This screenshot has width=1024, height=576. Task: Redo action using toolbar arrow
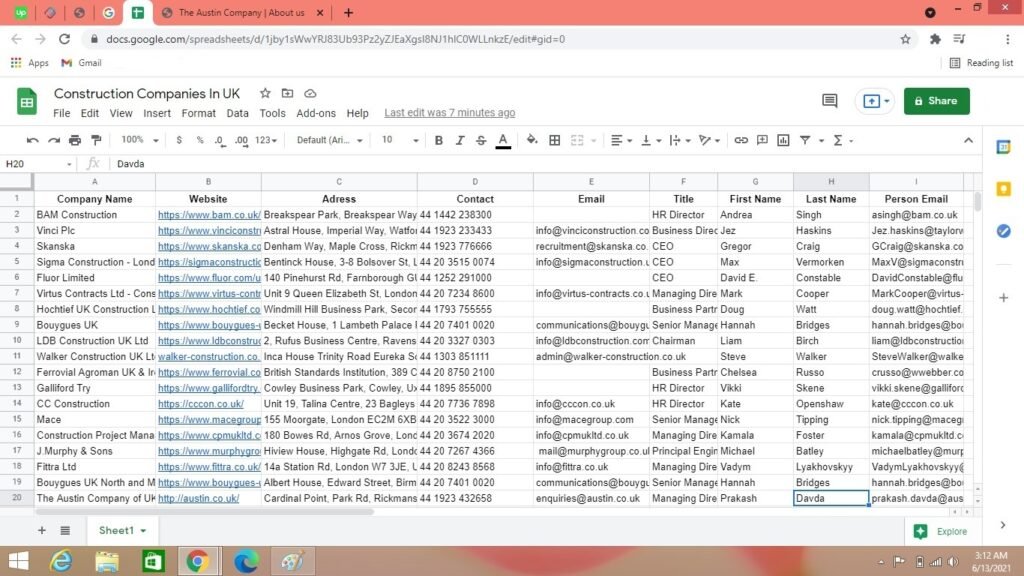[54, 140]
